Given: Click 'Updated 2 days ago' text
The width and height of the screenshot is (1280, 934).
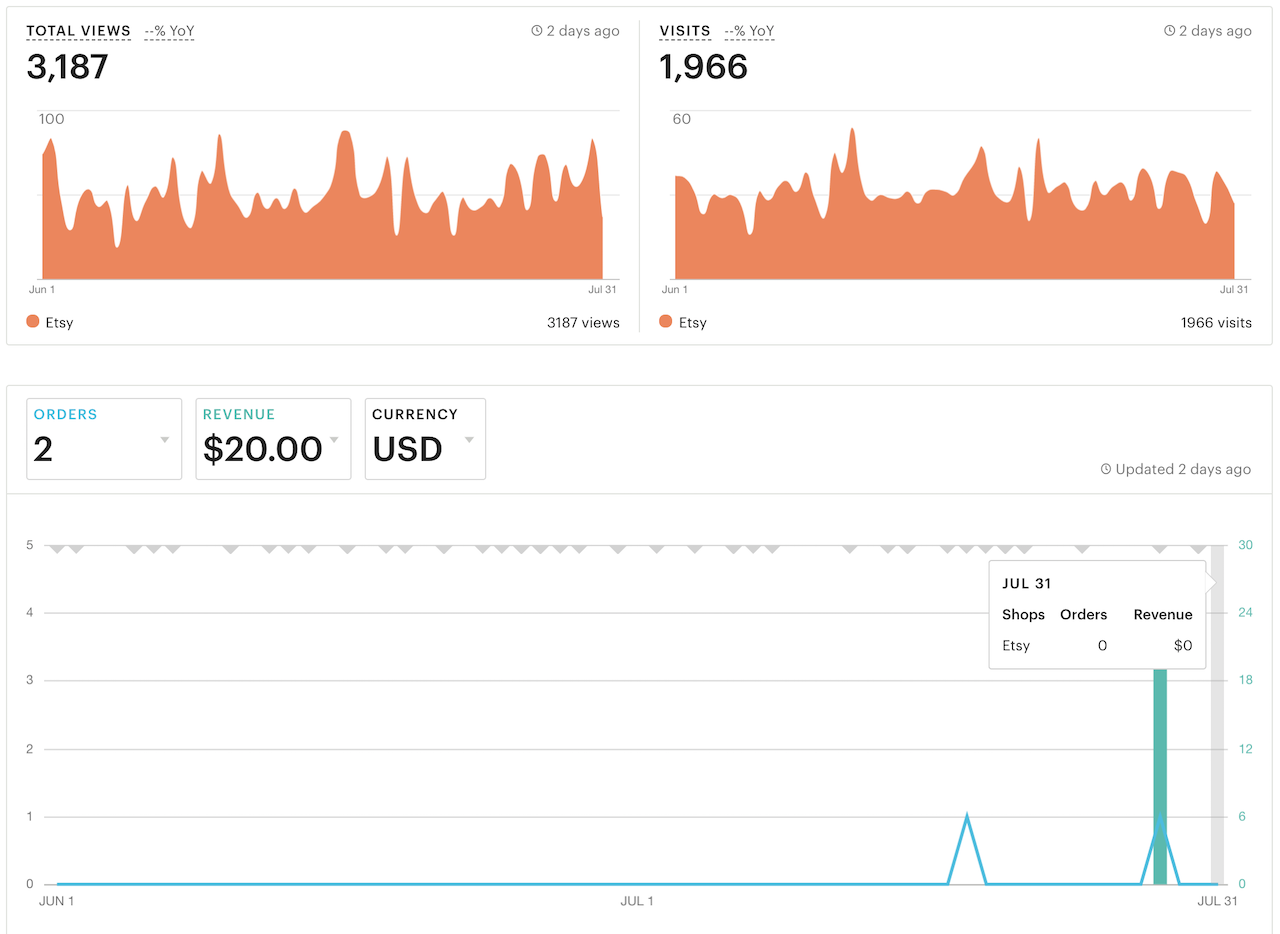Looking at the screenshot, I should (1183, 469).
